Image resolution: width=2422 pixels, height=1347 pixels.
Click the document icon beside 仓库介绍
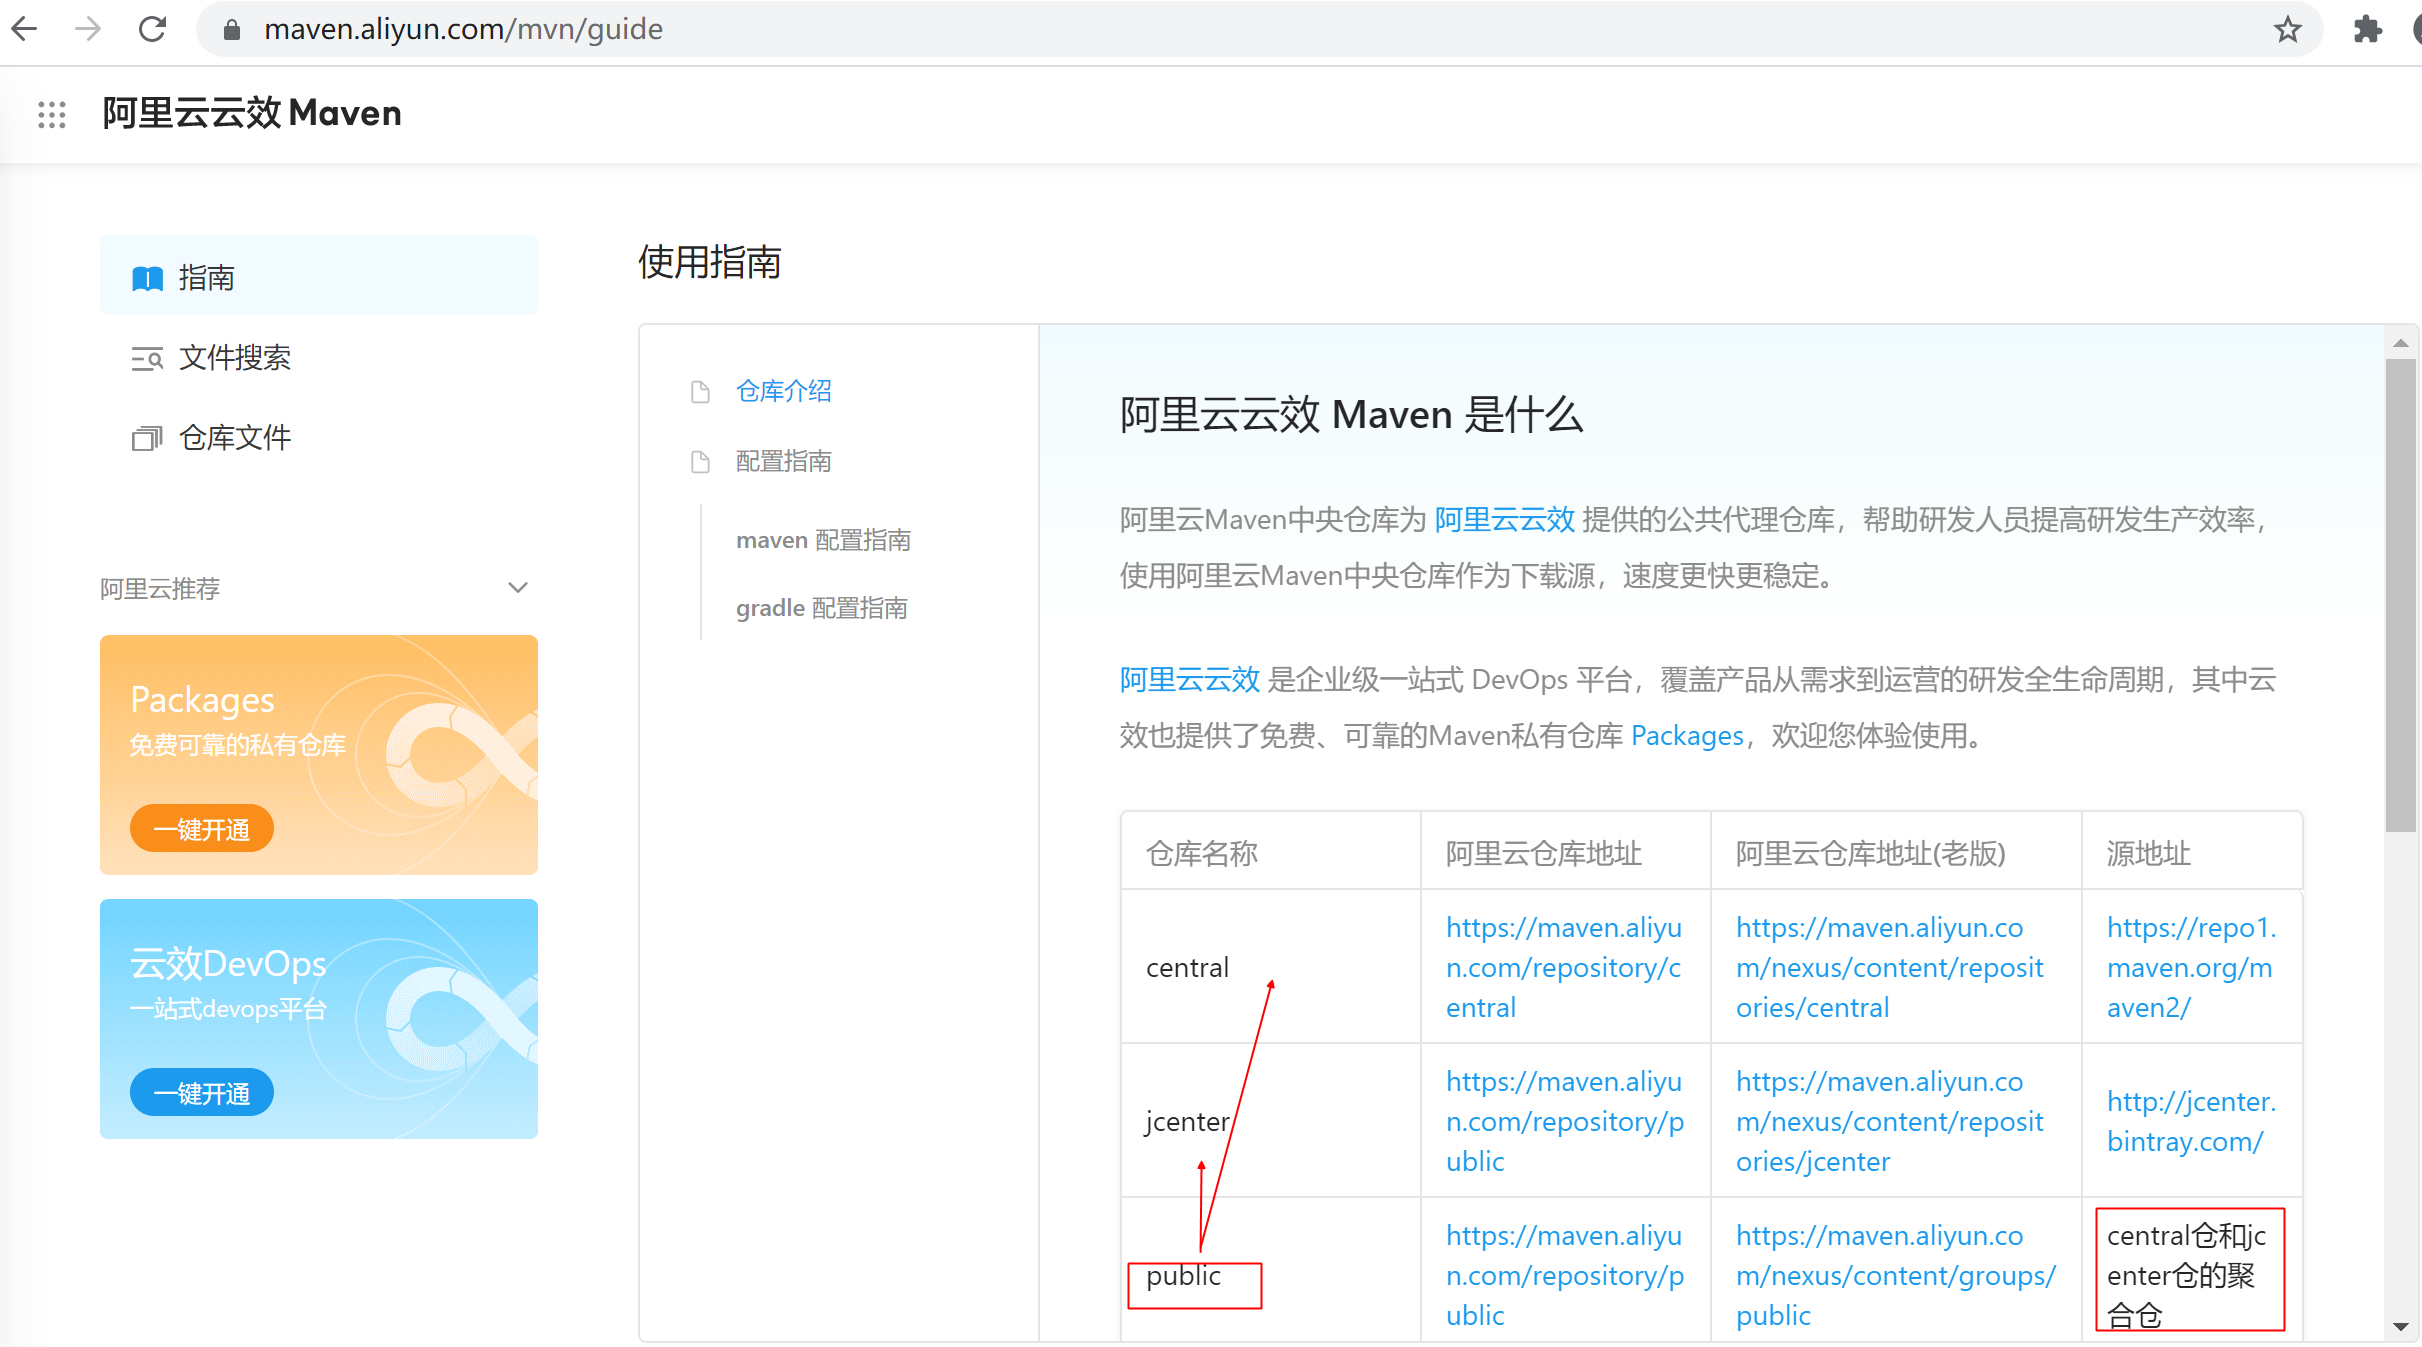tap(700, 391)
